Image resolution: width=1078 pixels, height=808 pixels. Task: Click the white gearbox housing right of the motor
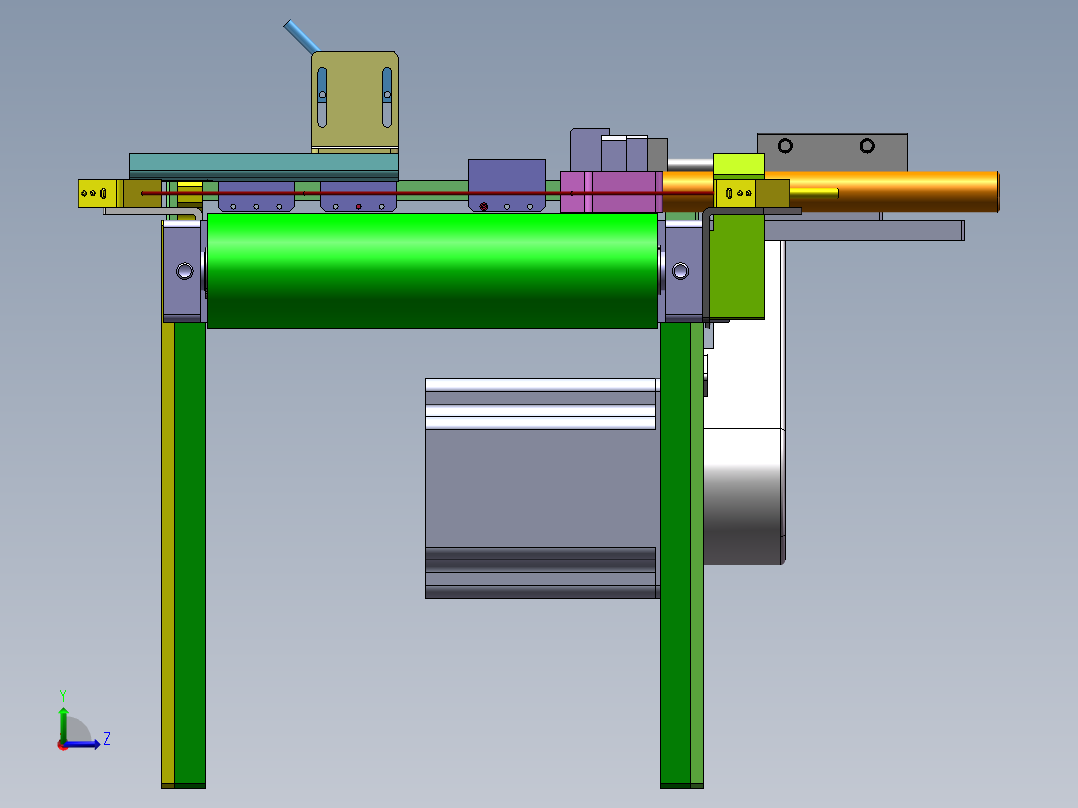(x=745, y=495)
